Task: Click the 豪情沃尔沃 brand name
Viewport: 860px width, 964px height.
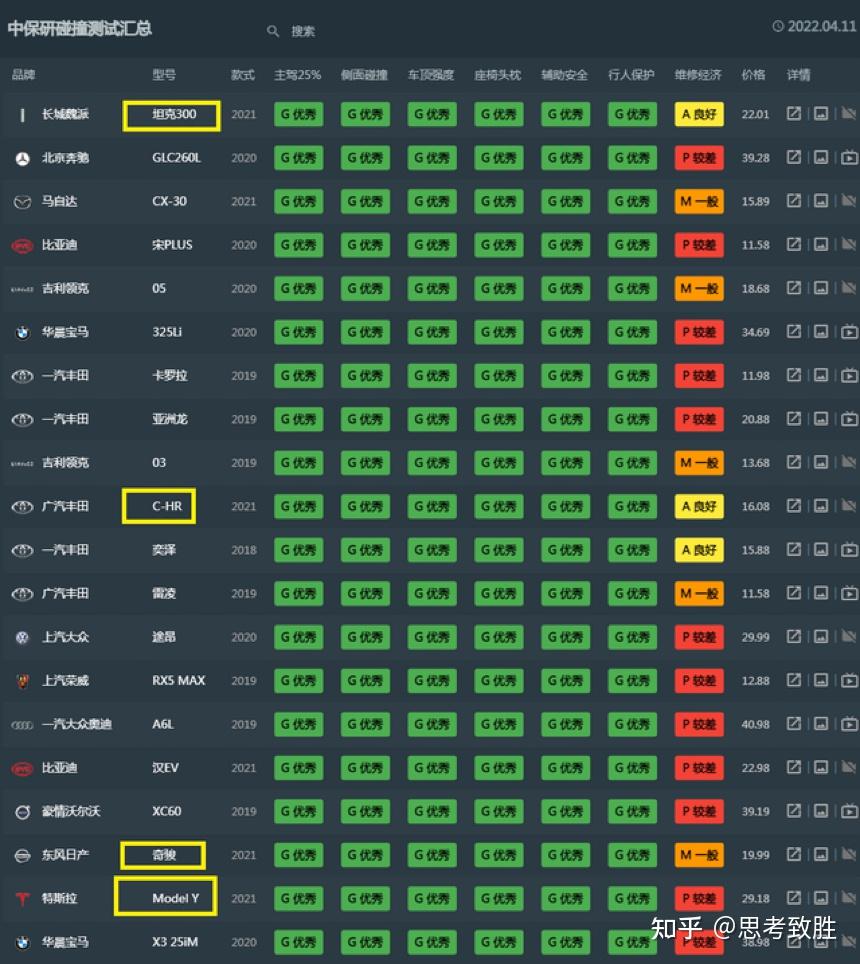Action: coord(71,812)
